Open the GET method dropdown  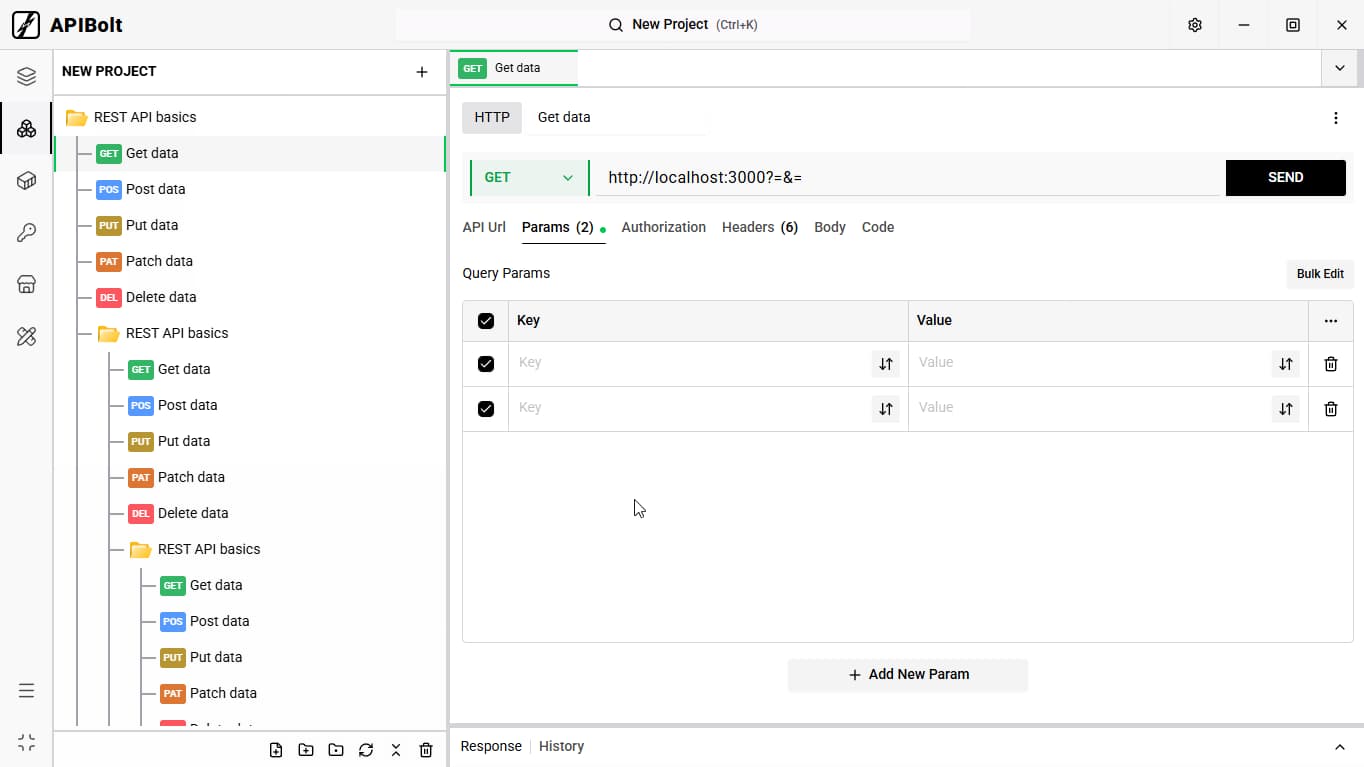529,178
